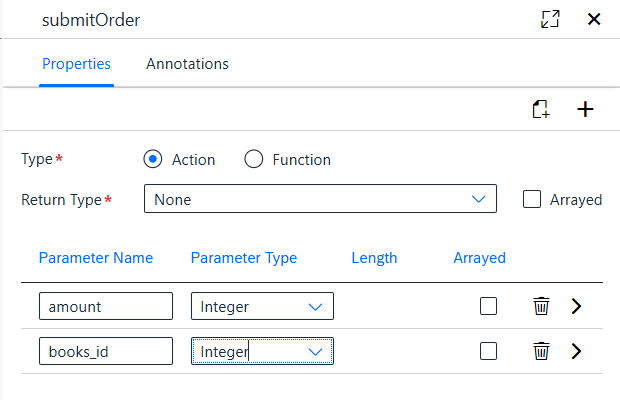Open the books_id Parameter Type dropdown arrow
Screen dimensions: 620x400
tap(315, 351)
